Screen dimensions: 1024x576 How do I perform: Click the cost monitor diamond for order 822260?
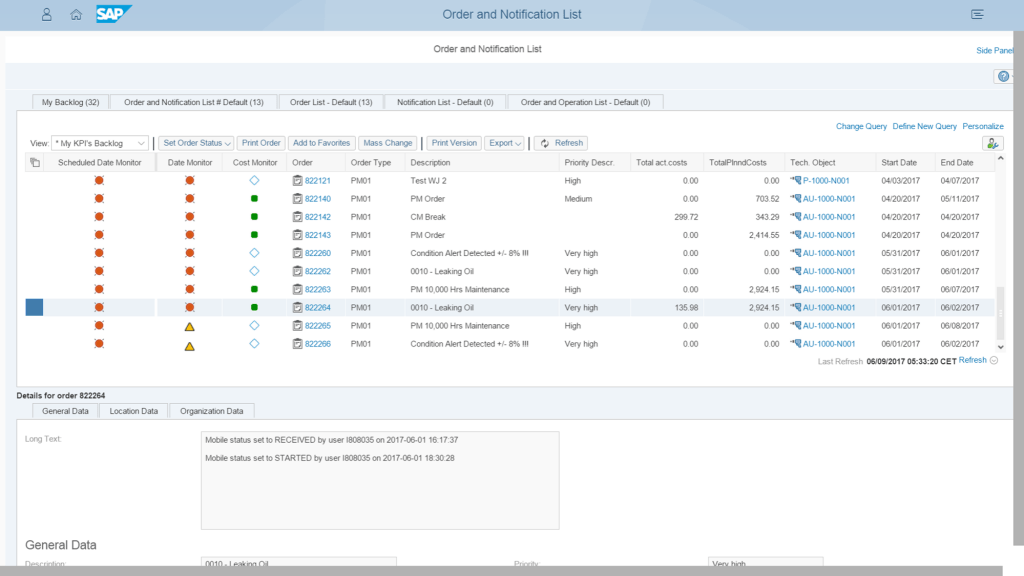click(x=255, y=253)
